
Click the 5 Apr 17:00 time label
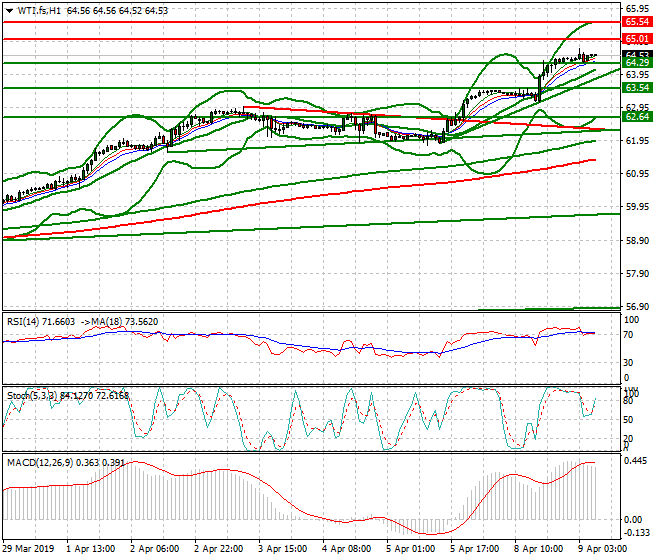coord(474,549)
